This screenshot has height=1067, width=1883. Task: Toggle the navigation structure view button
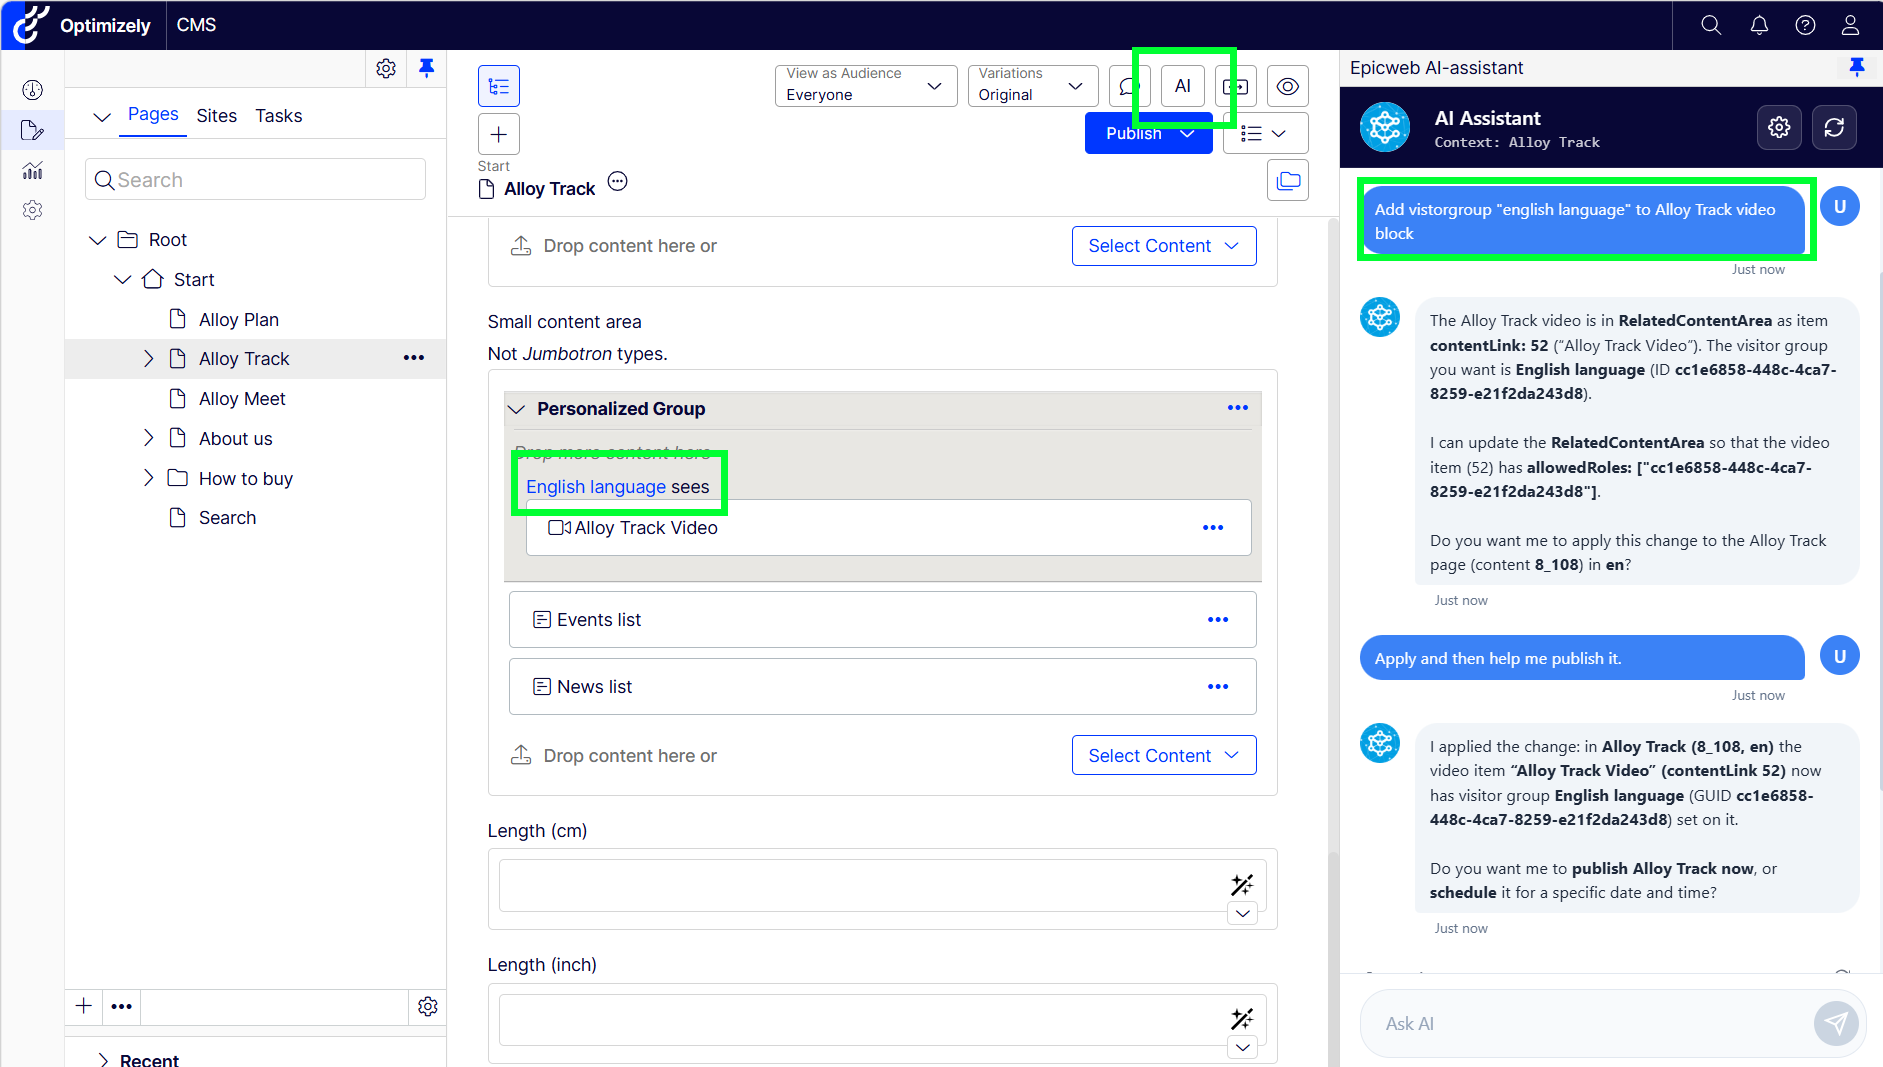498,86
